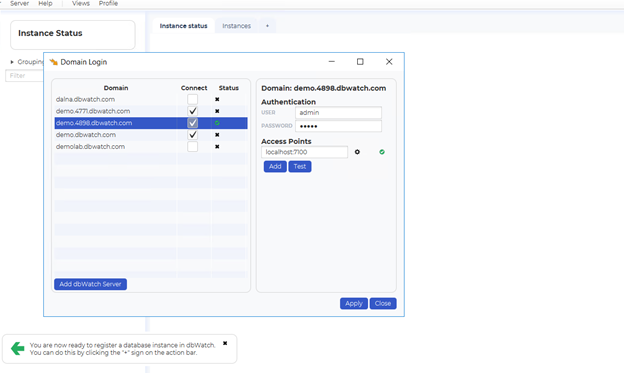The image size is (624, 373).
Task: Click Apply in Domain Login dialog
Action: click(x=354, y=303)
